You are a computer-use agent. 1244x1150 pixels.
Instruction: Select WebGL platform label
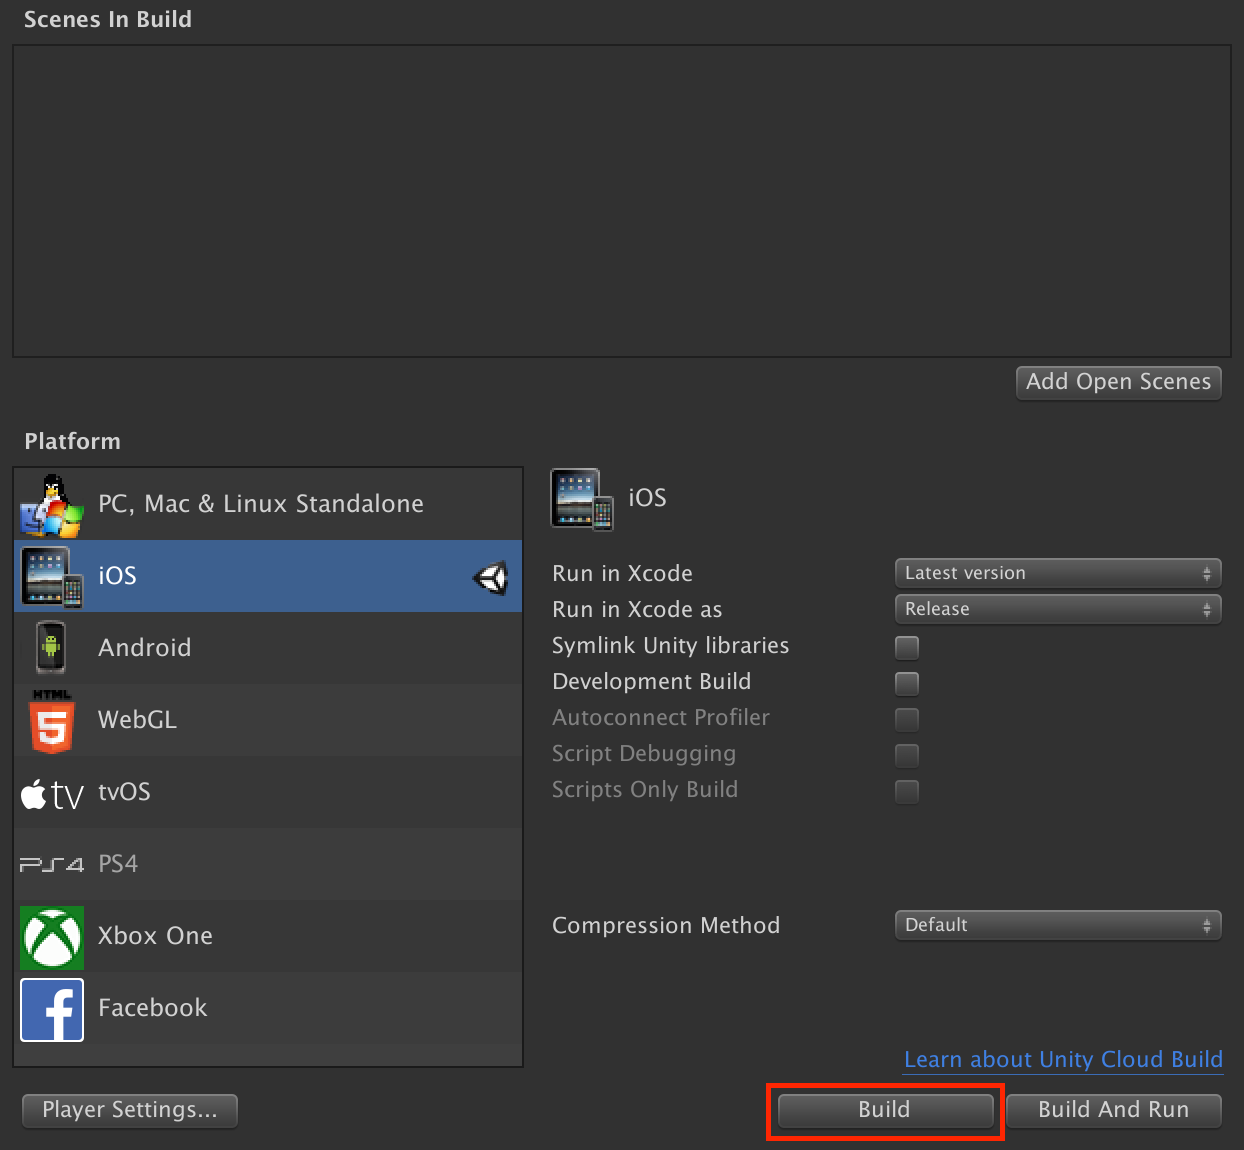pos(137,720)
